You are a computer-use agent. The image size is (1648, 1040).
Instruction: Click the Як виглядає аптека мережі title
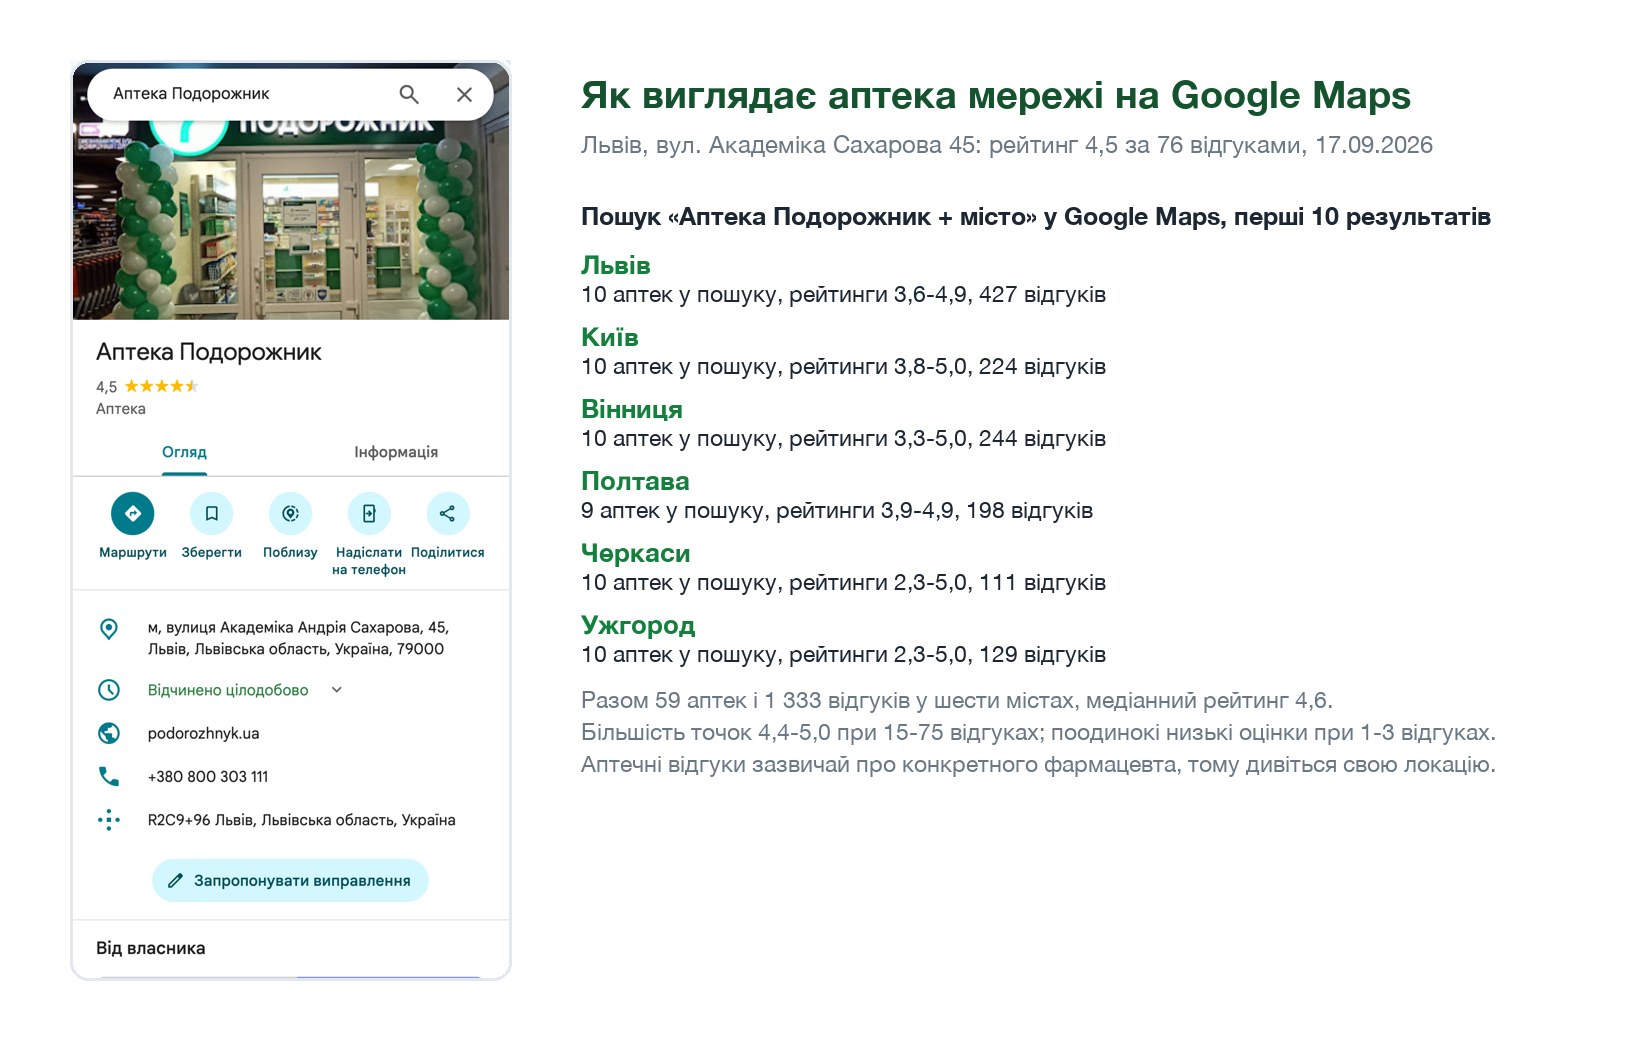click(996, 95)
